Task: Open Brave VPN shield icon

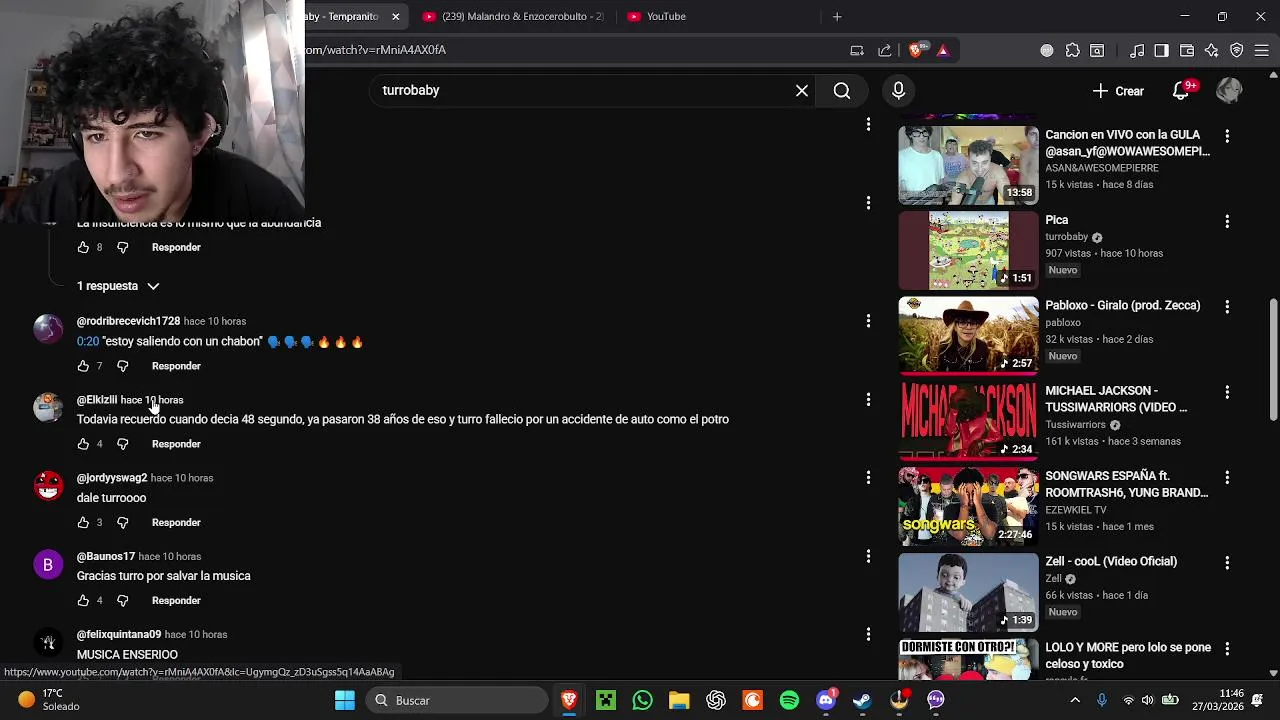Action: point(1237,50)
